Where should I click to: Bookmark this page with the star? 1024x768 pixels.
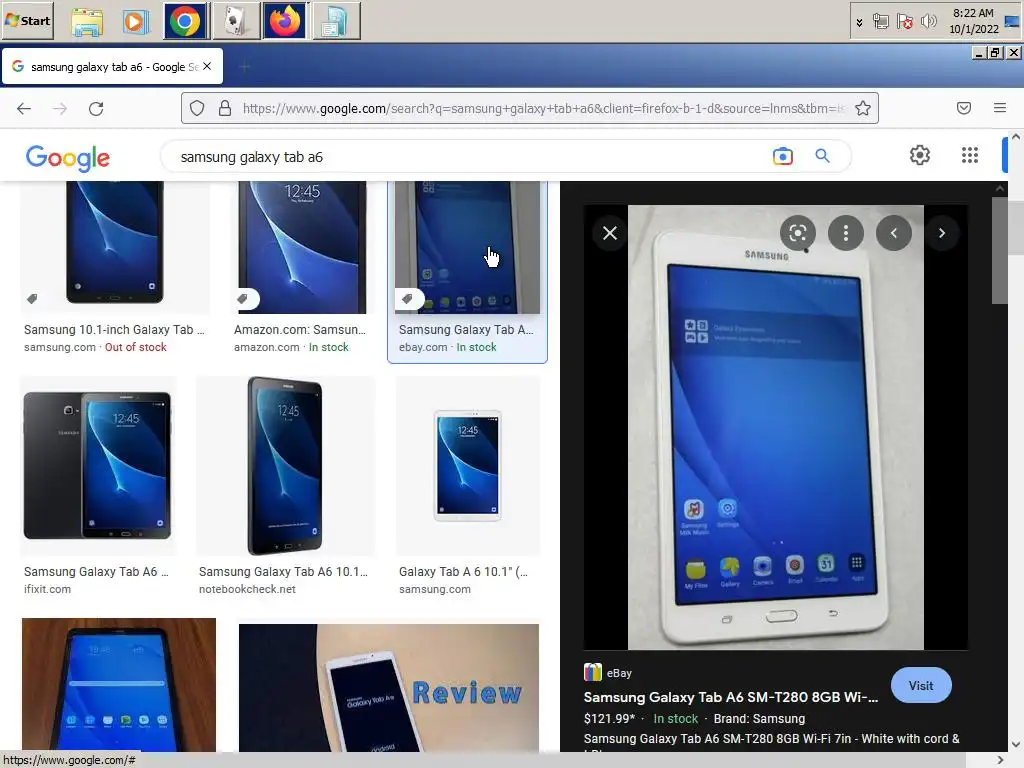[x=863, y=108]
